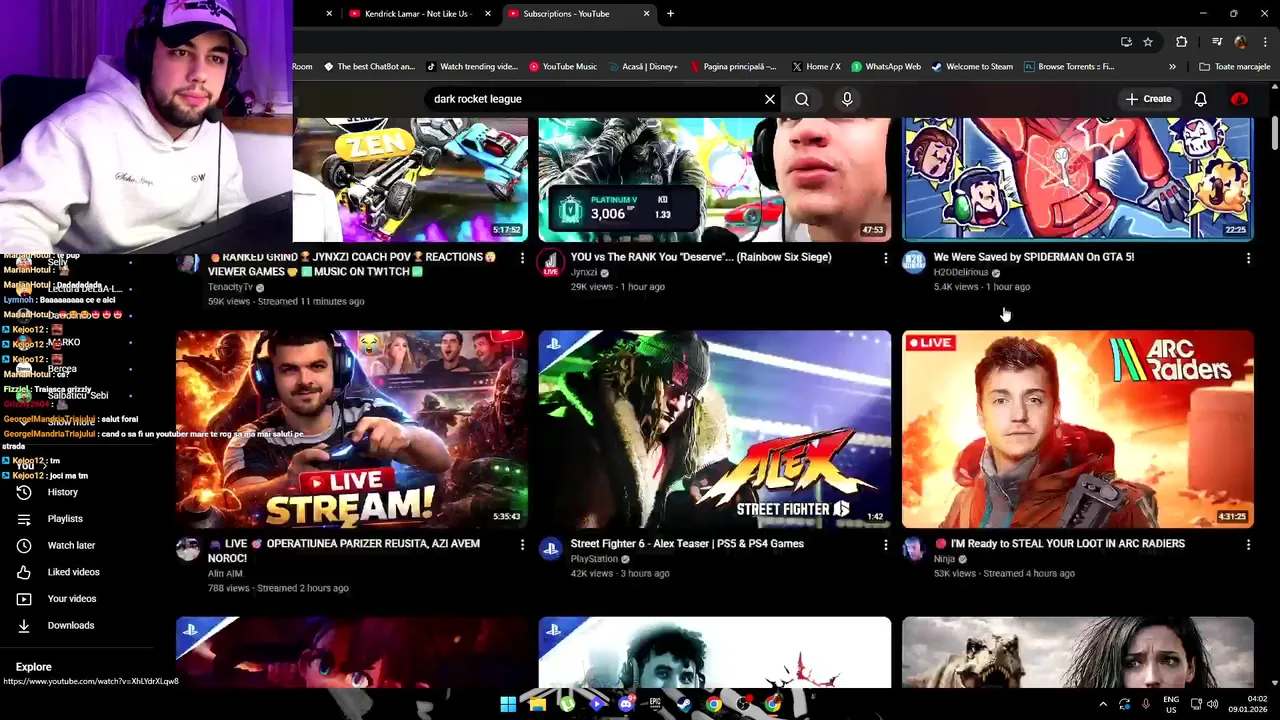Open Ninja channel avatar
1280x720 pixels.
[914, 548]
